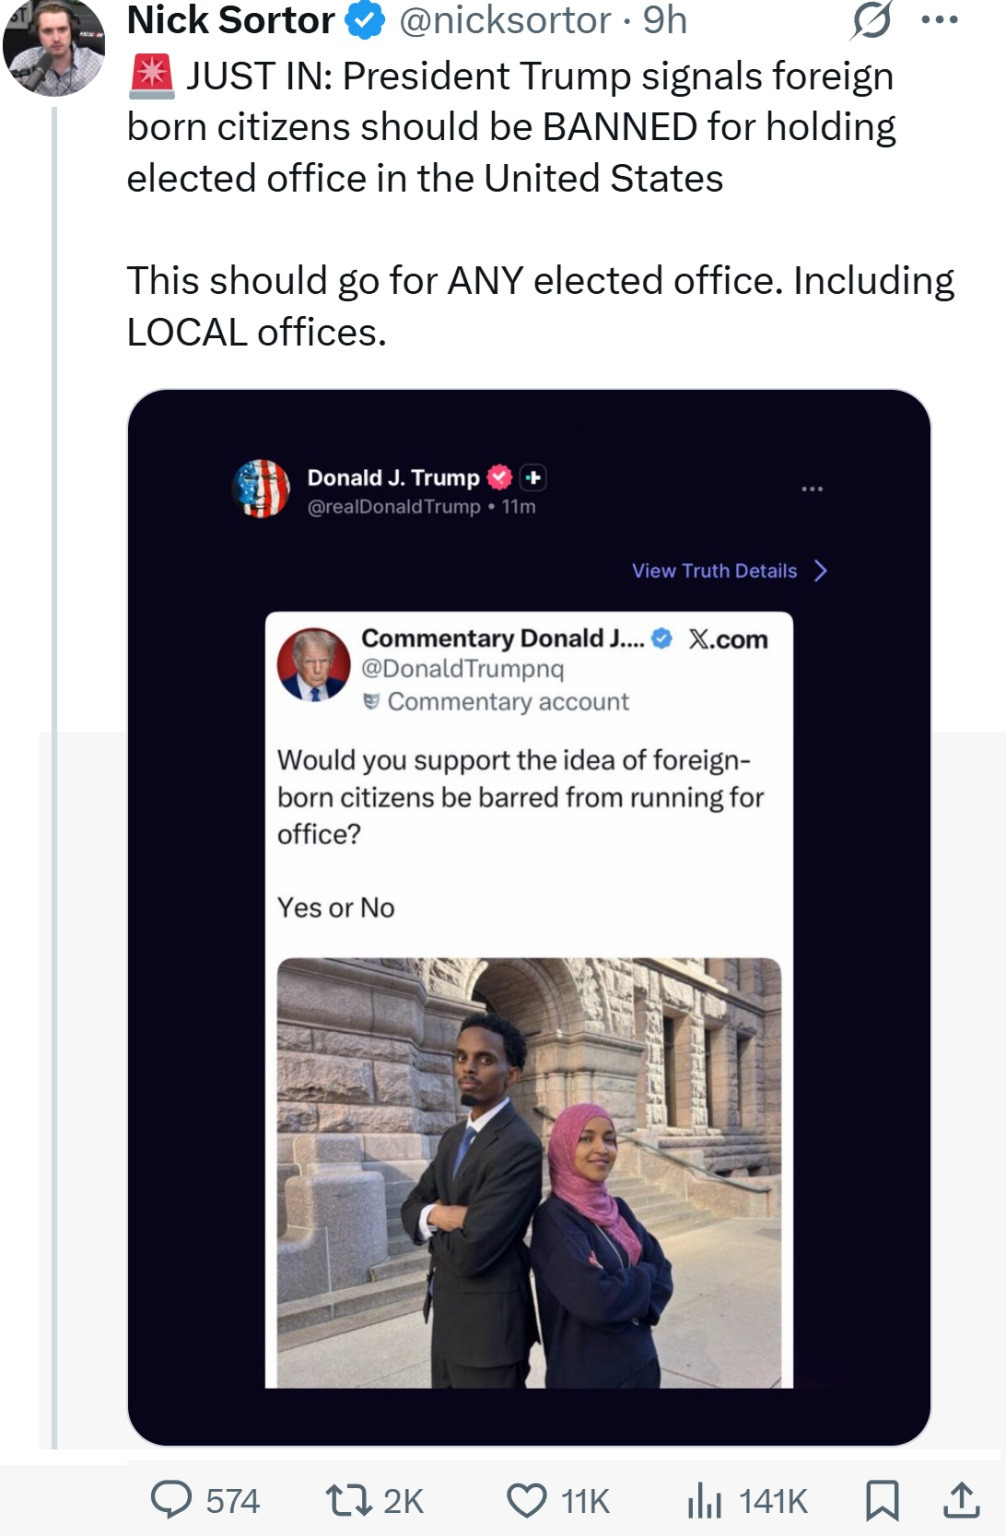Screen dimensions: 1006x1536
Task: Open the @nicksortor handle link
Action: (x=505, y=21)
